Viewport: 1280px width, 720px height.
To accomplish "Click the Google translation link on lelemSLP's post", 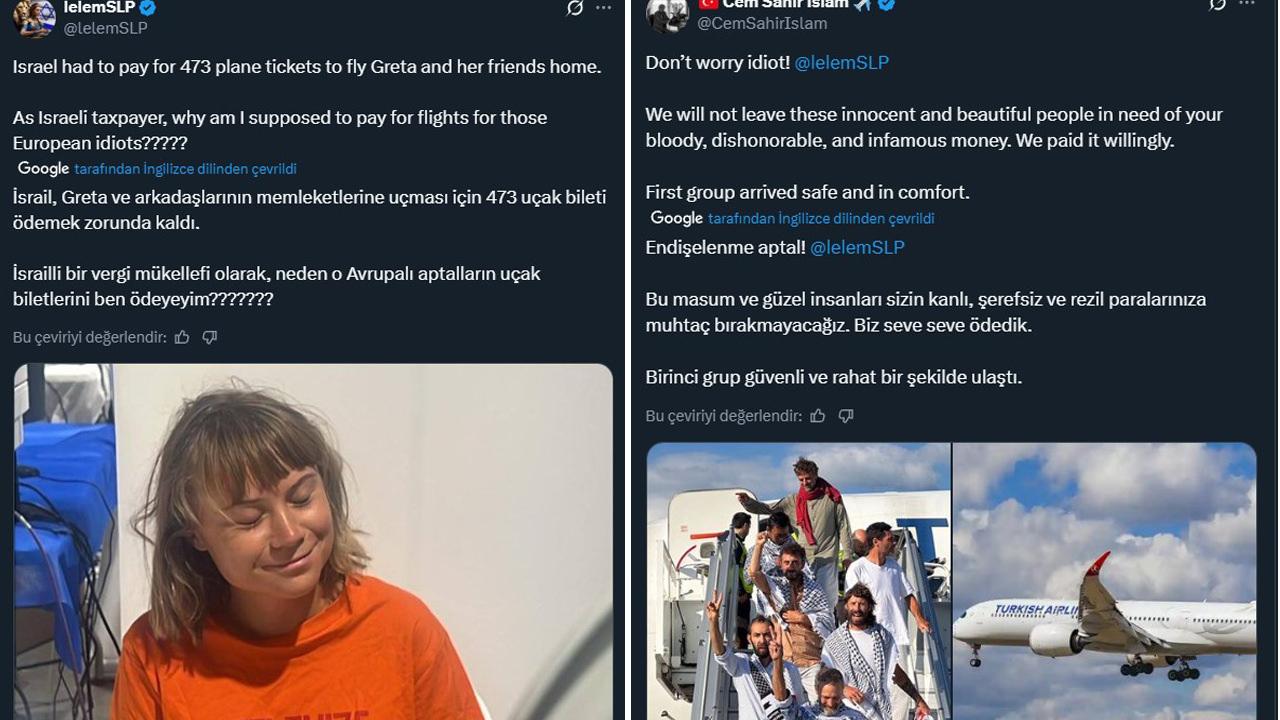I will point(185,169).
